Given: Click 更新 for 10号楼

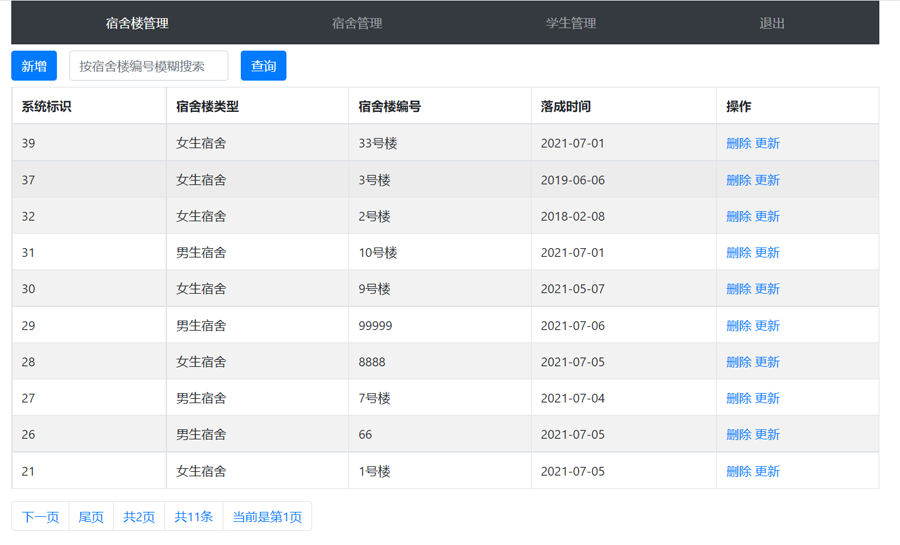Looking at the screenshot, I should 767,252.
